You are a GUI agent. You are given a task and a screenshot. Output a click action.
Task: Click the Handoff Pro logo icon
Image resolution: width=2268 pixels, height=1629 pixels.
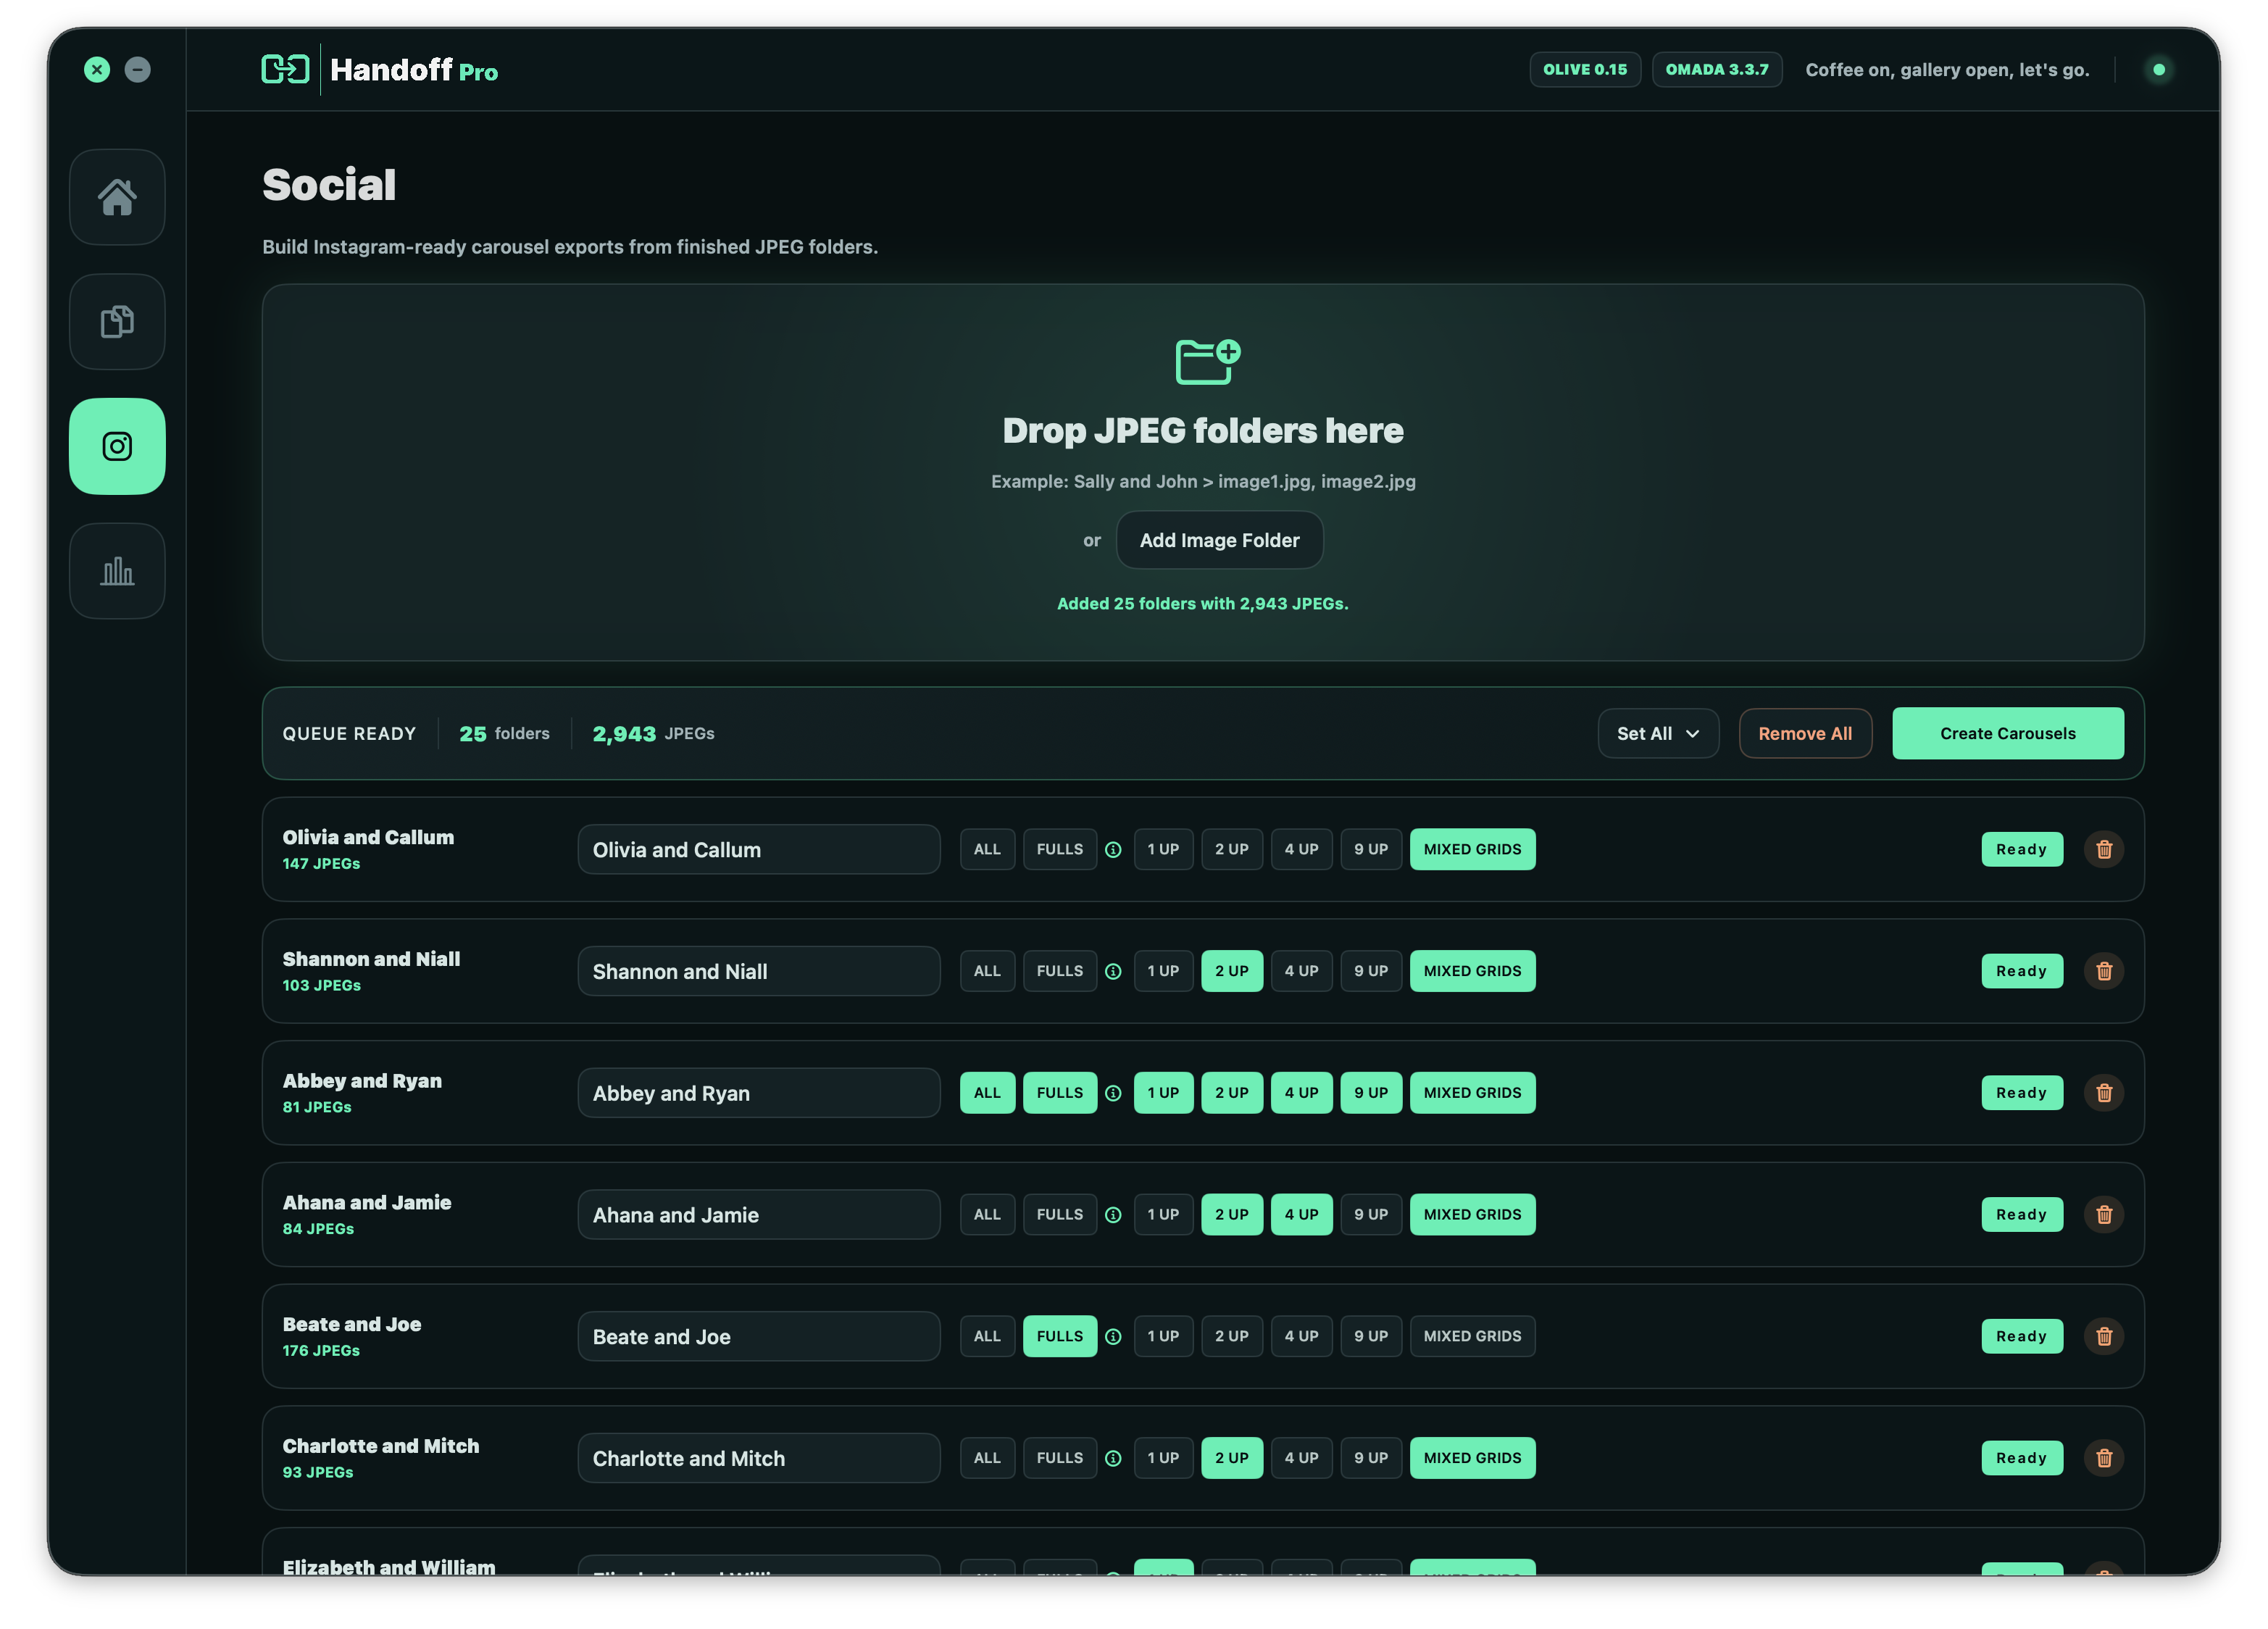[285, 69]
